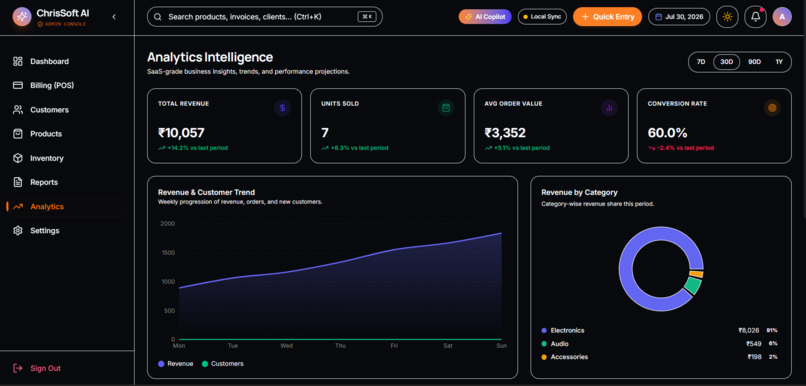Click the Billing credit card icon
The image size is (806, 386).
pyautogui.click(x=18, y=85)
